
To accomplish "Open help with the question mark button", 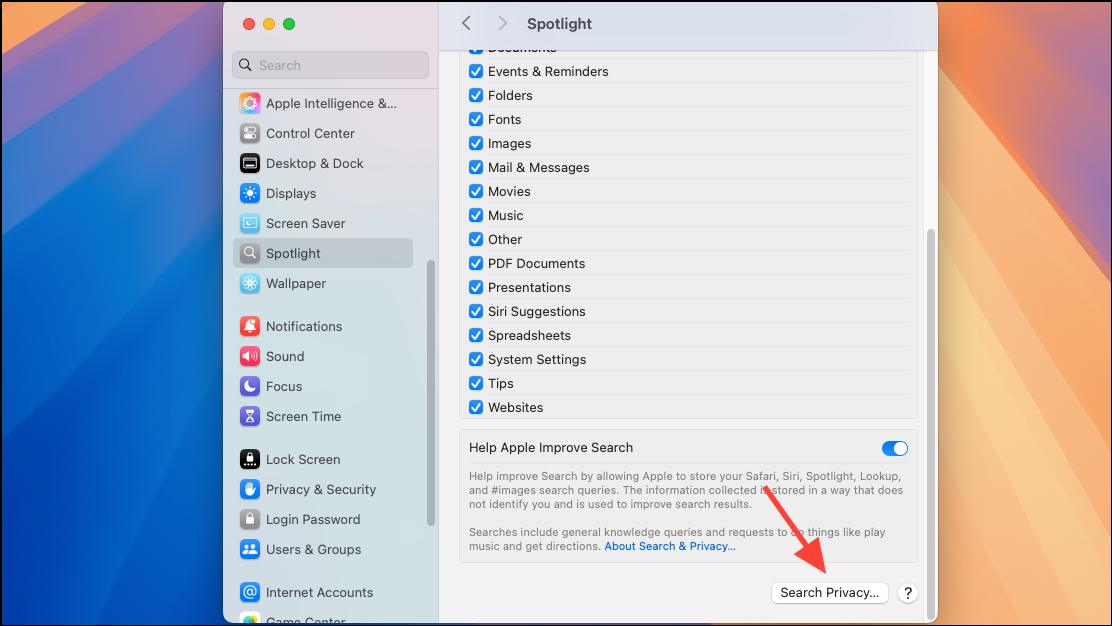I will 908,593.
